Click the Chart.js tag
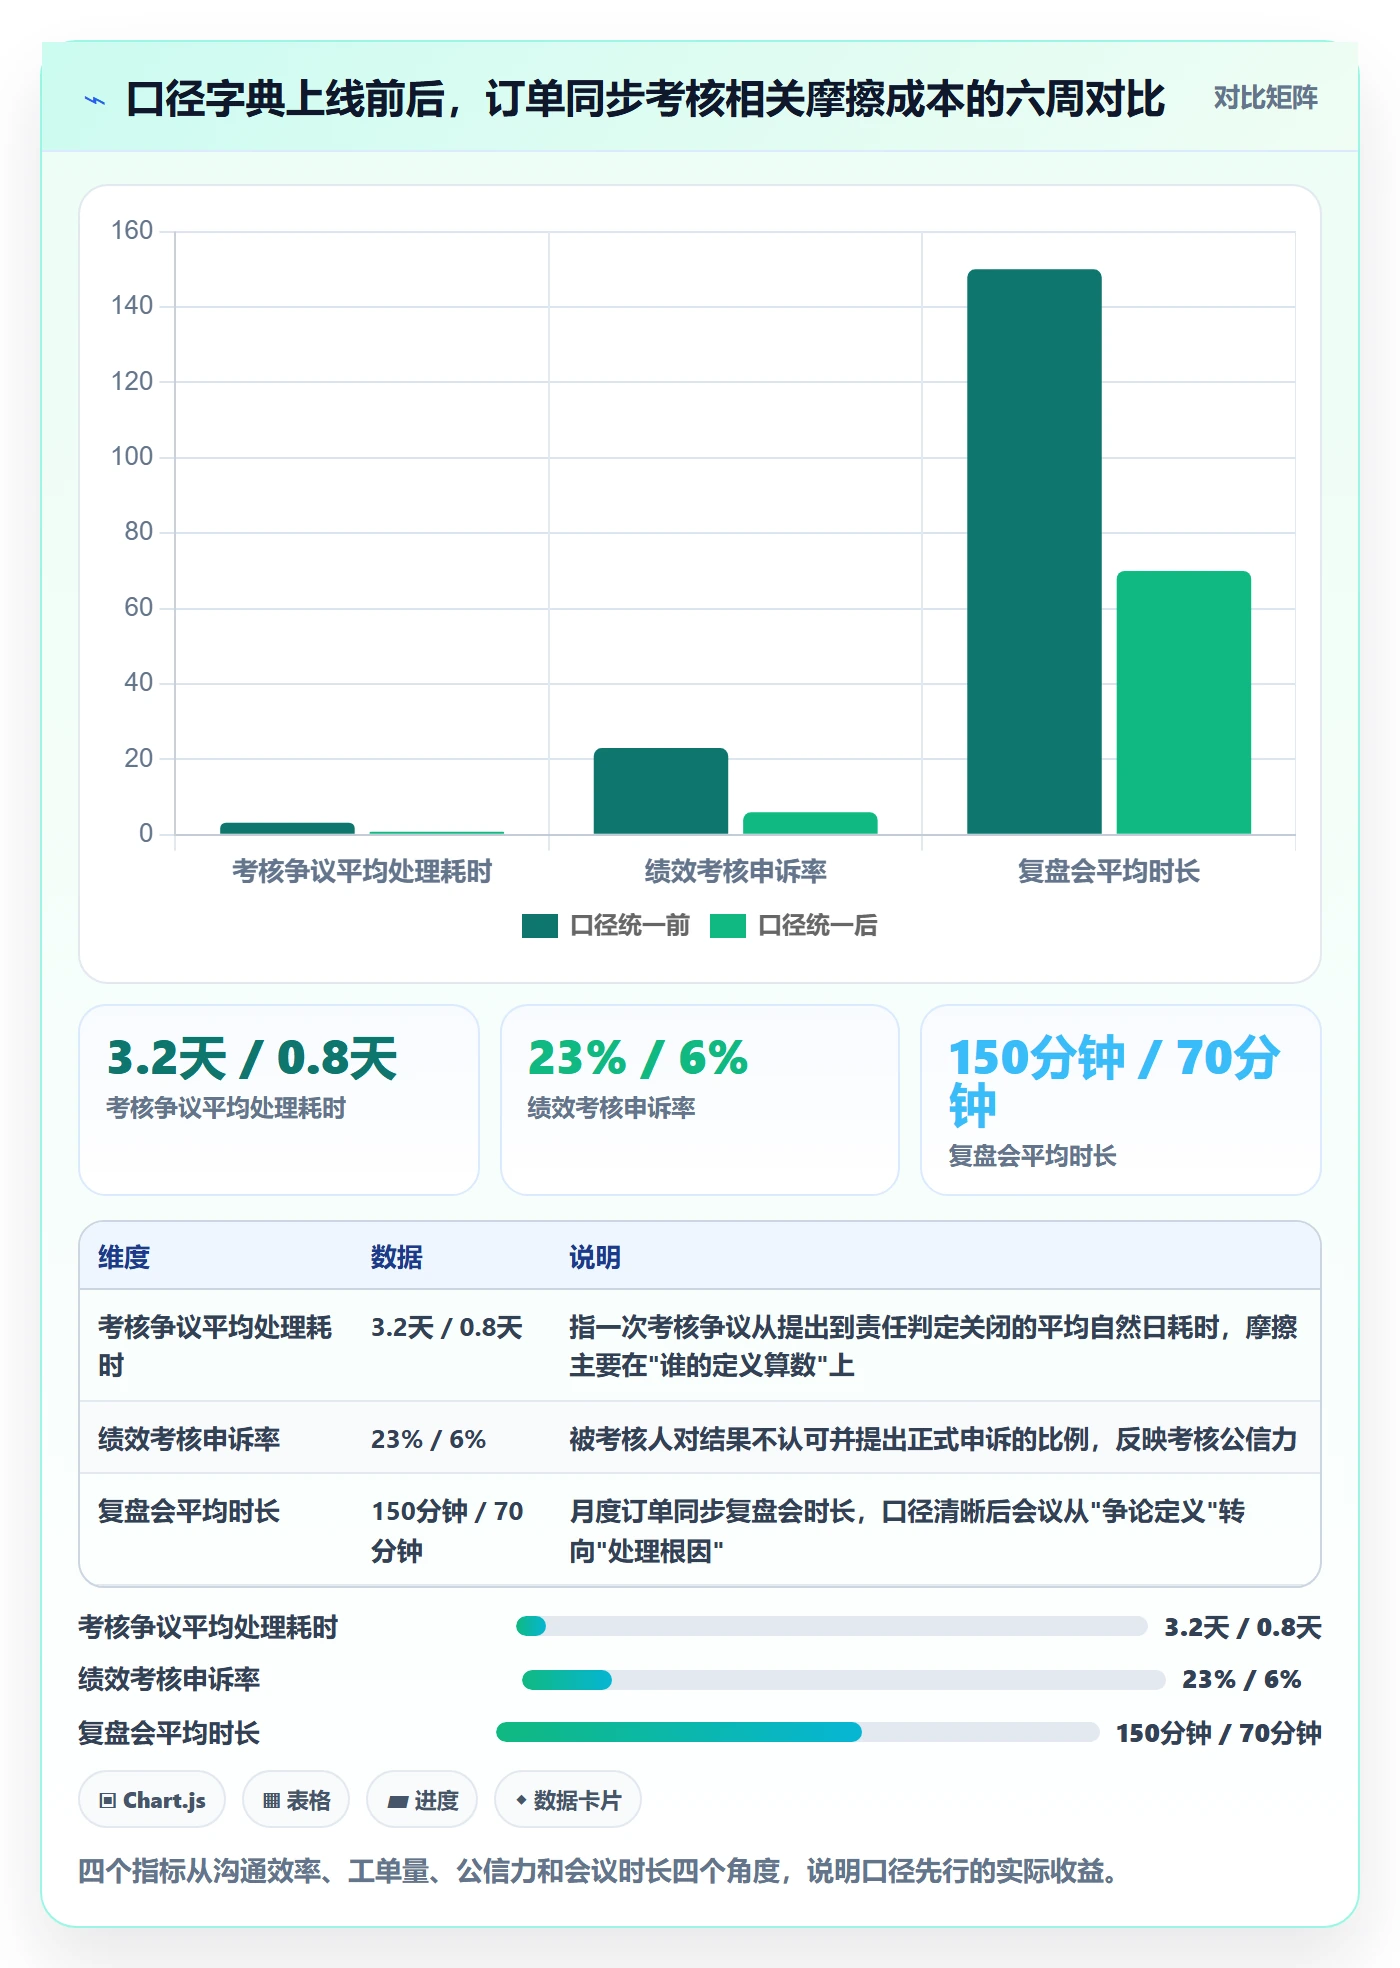The width and height of the screenshot is (1400, 1968). [152, 1800]
